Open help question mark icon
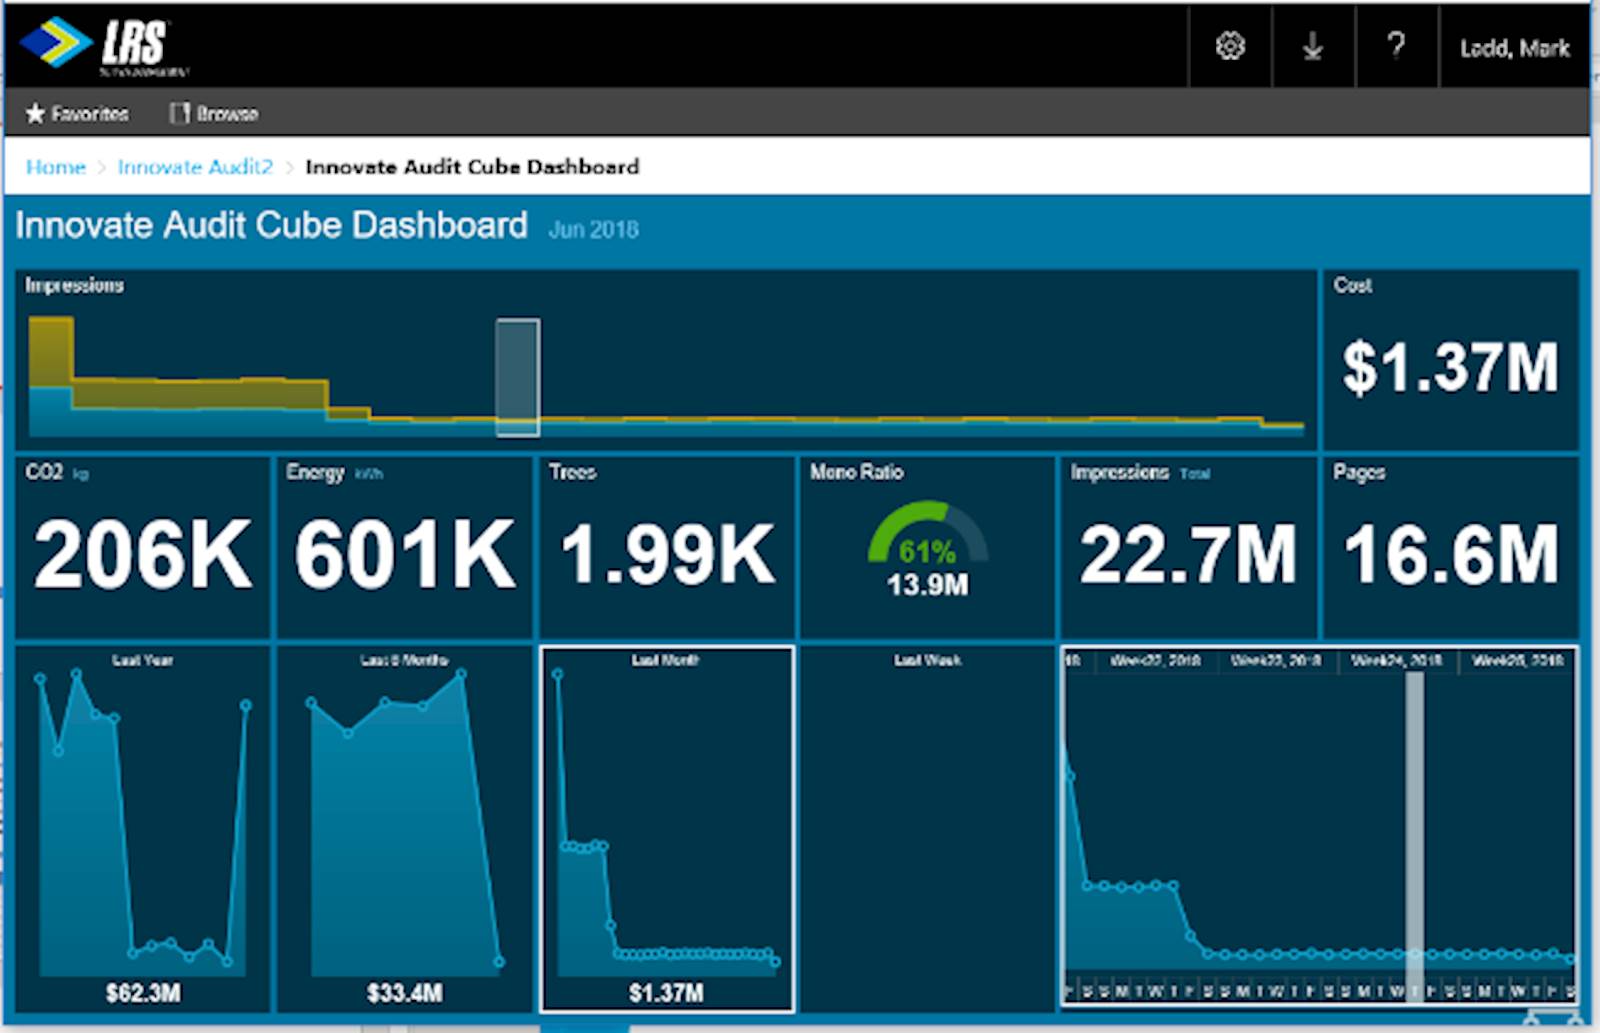The image size is (1600, 1033). pyautogui.click(x=1396, y=46)
